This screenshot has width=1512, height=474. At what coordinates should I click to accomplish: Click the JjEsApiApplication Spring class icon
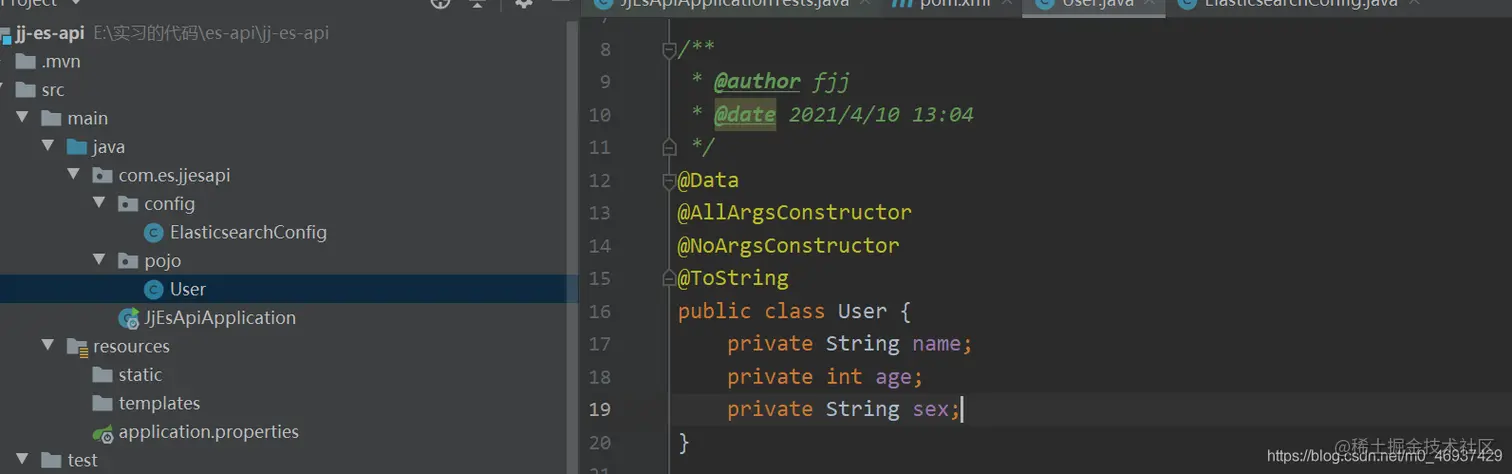pyautogui.click(x=129, y=318)
